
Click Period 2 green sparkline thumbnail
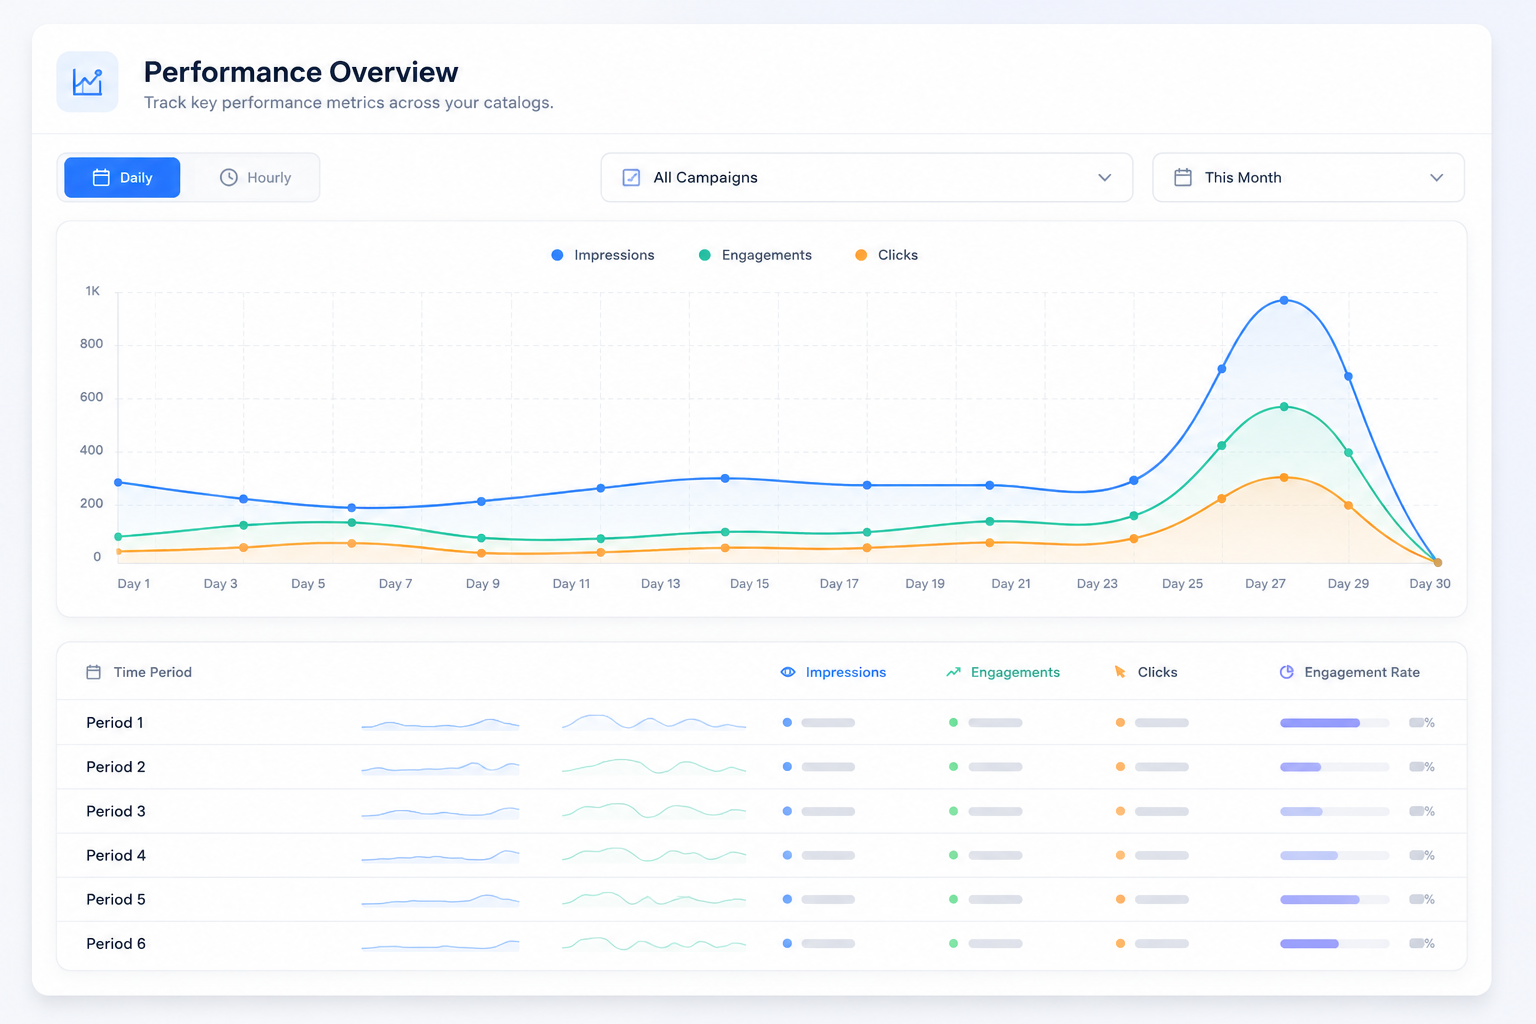click(x=654, y=766)
